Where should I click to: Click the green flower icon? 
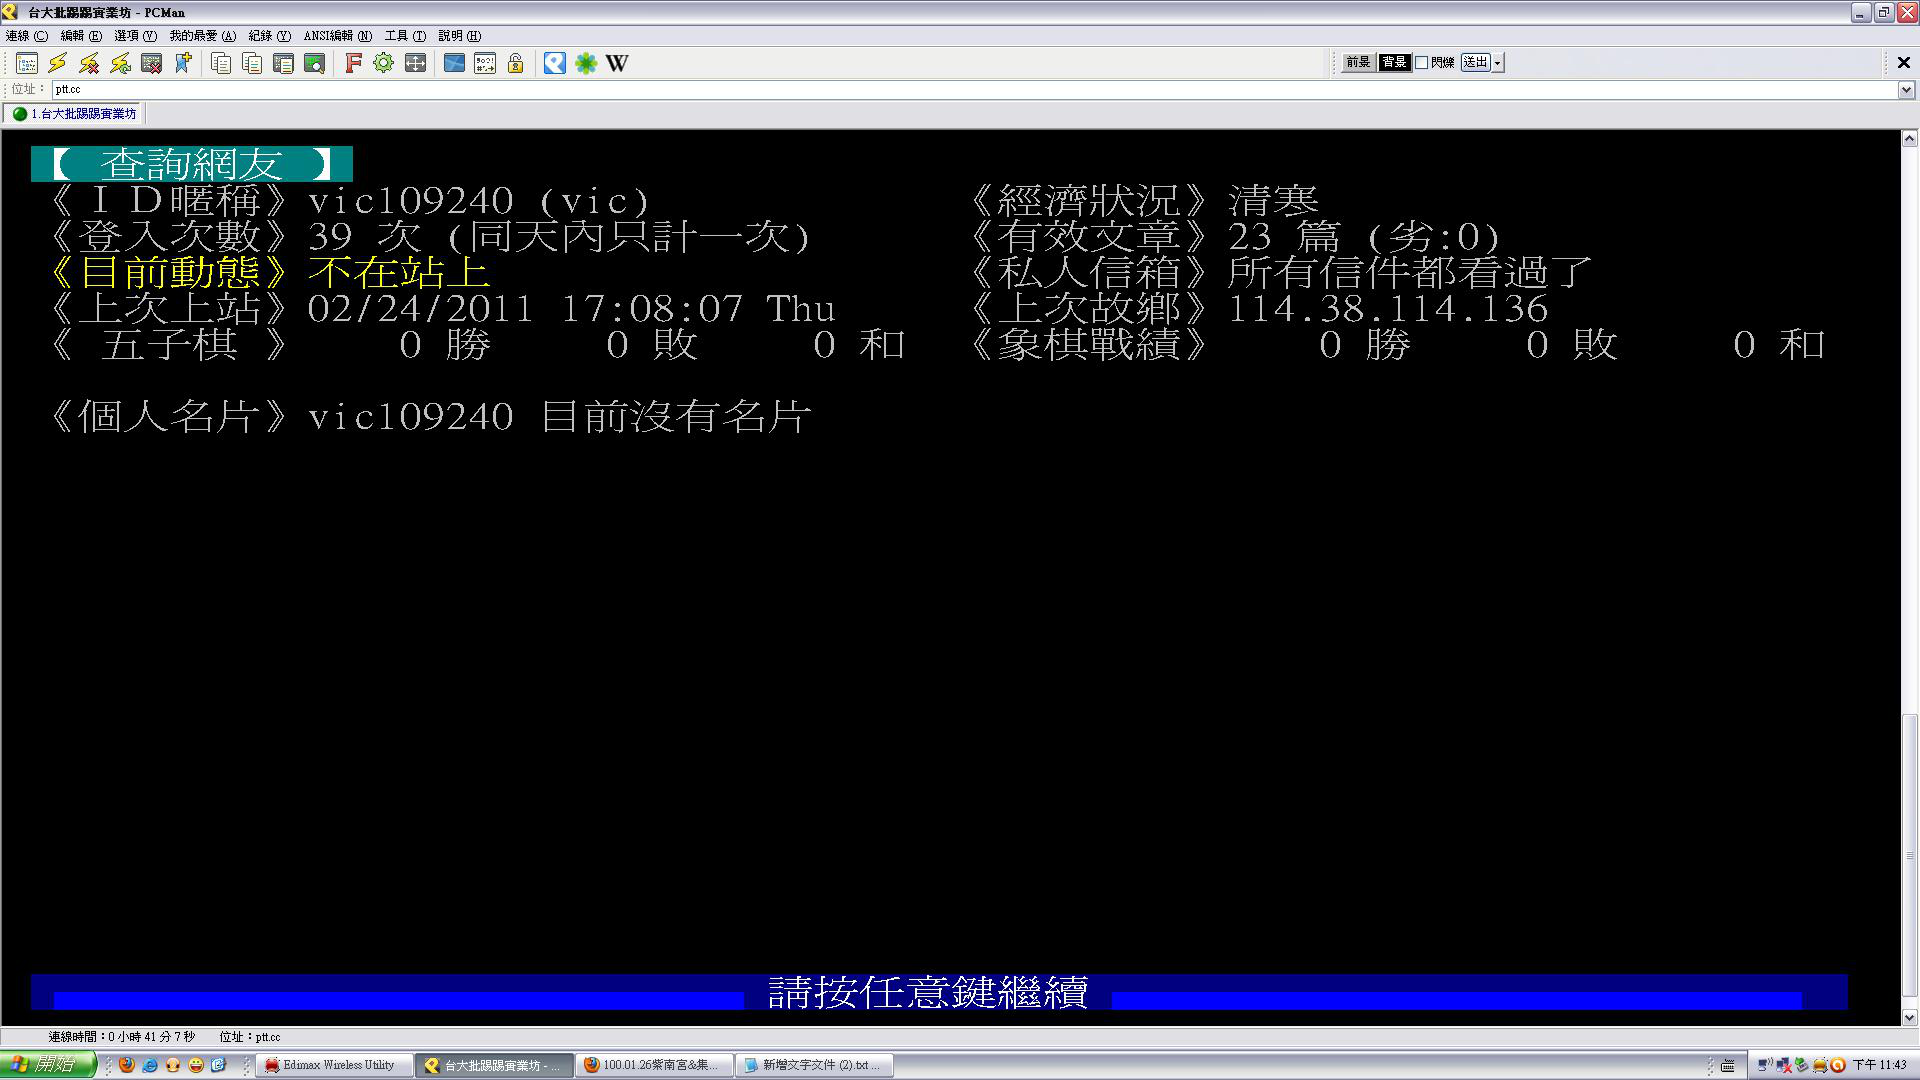click(x=586, y=63)
